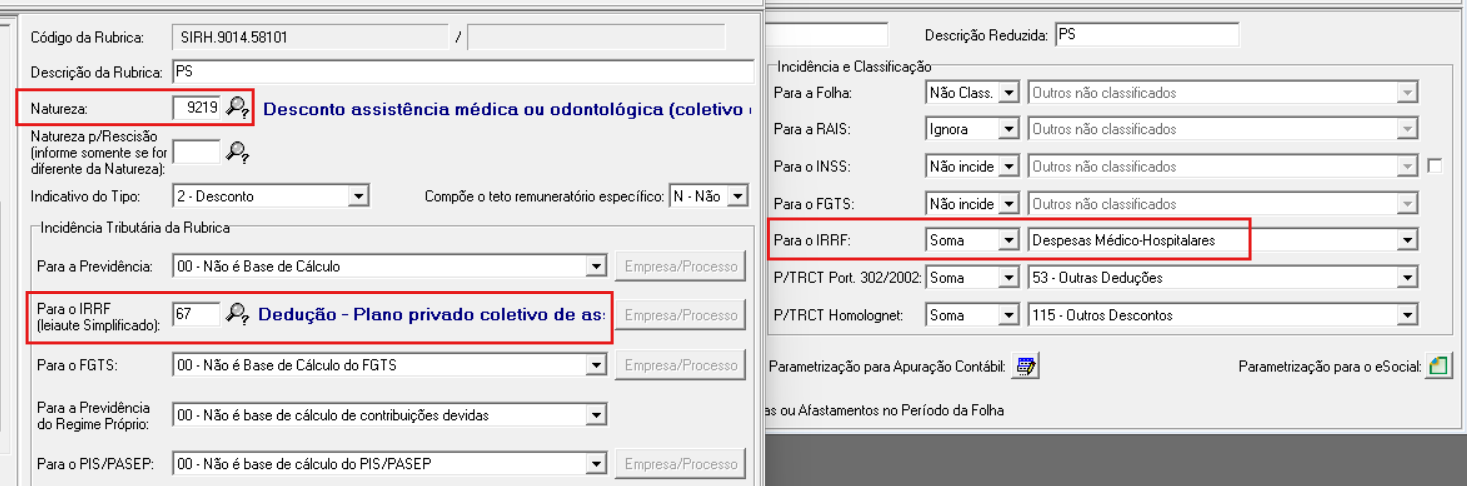Viewport: 1467px width, 486px height.
Task: Click Empresa/Processo button for Para o PIS/PASEP
Action: tap(680, 464)
